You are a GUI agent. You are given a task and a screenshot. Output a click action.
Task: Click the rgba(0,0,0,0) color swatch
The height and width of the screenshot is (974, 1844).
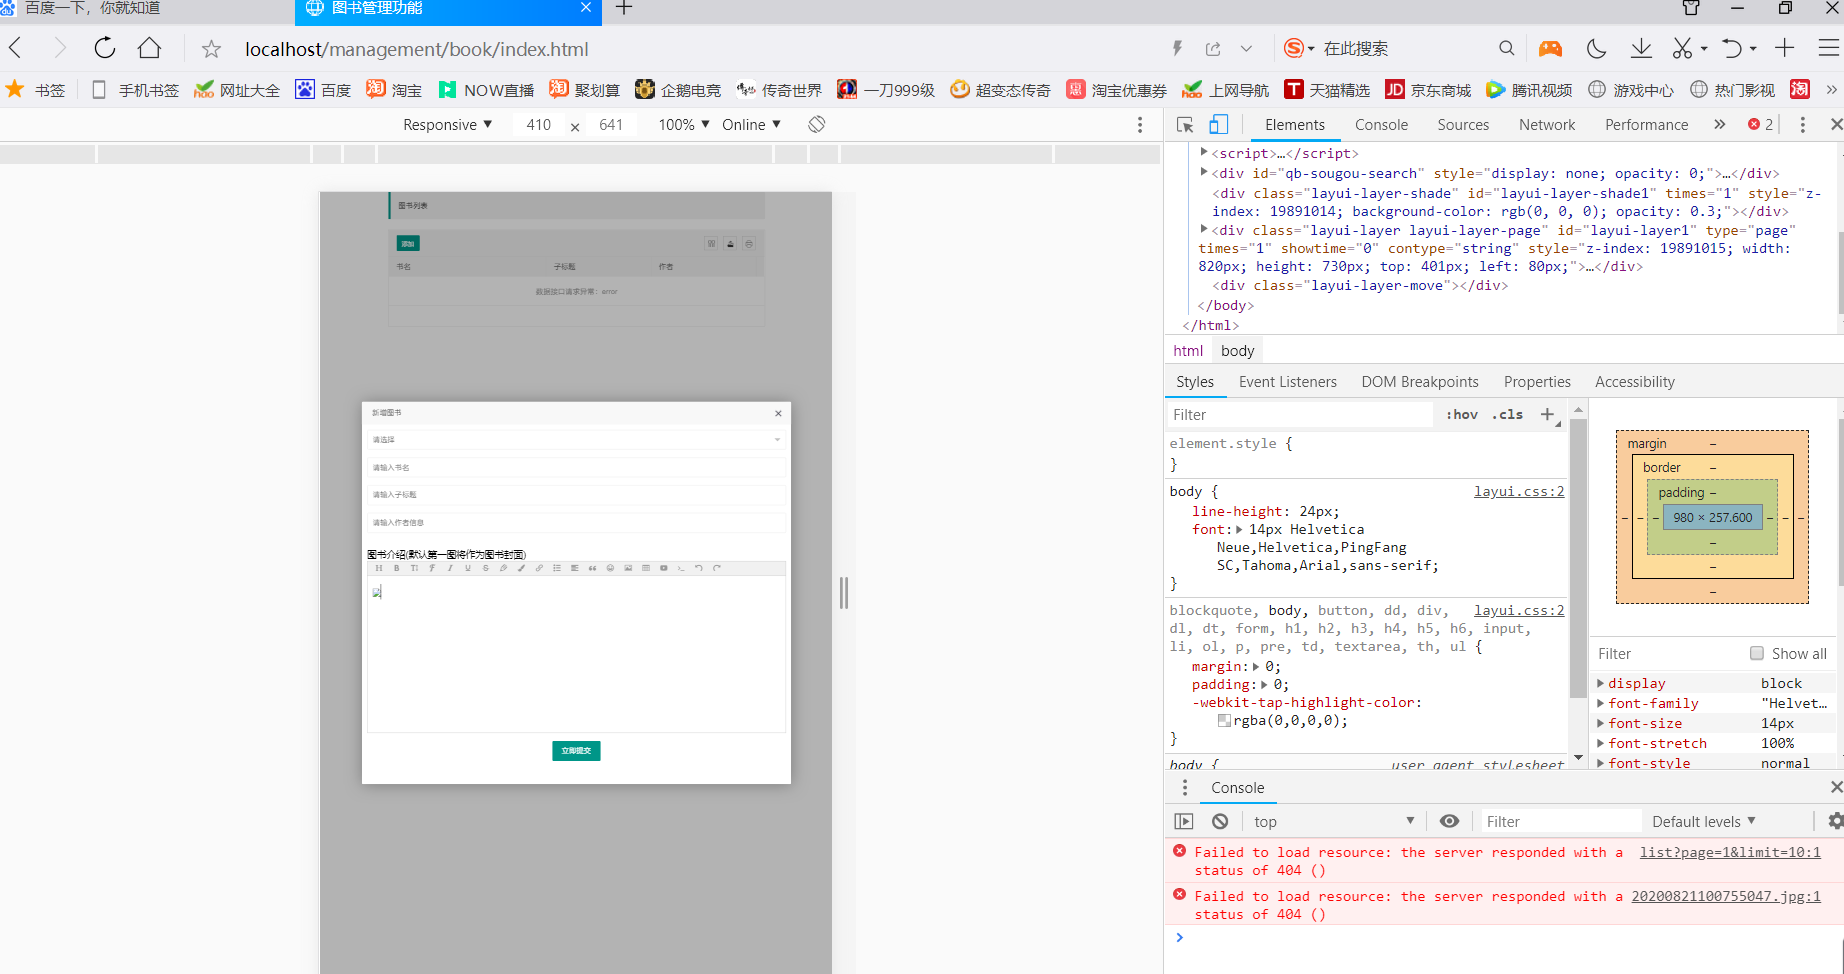click(1224, 720)
